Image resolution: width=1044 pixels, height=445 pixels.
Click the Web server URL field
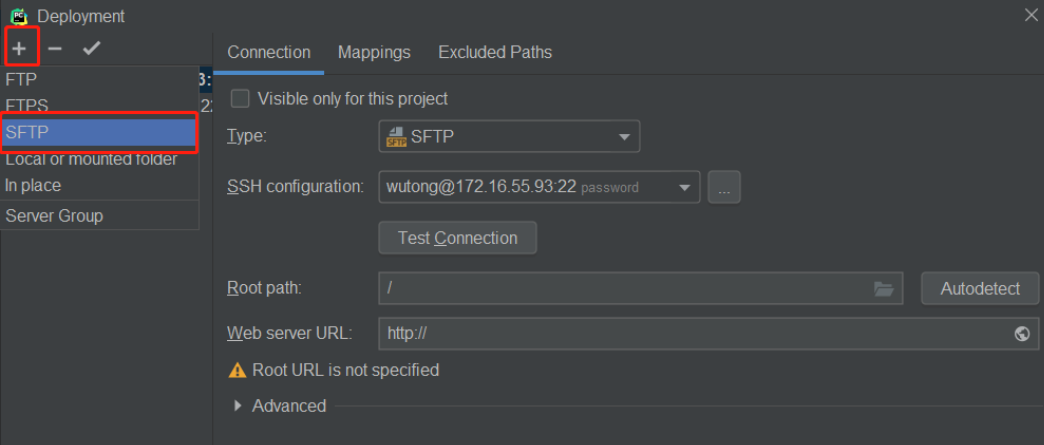point(690,334)
